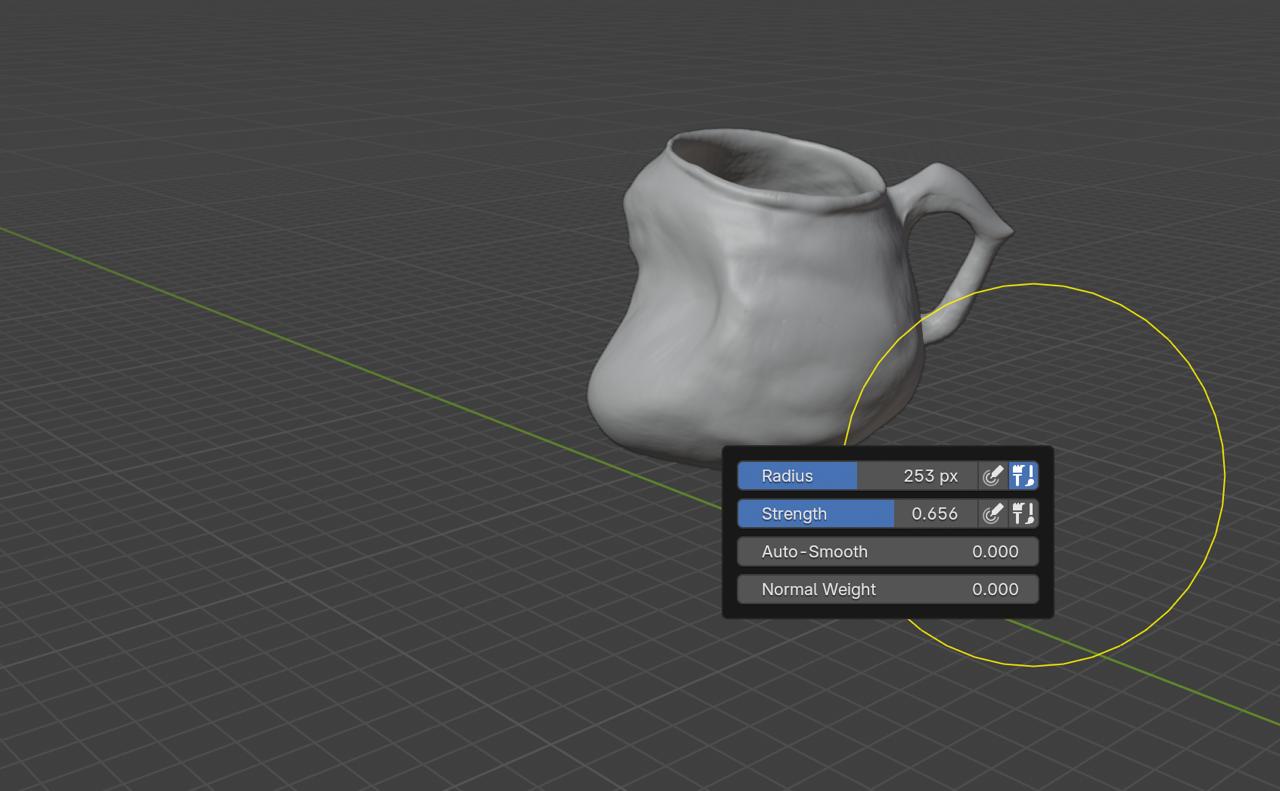This screenshot has width=1280, height=791.
Task: Enable pressure sensitivity for Radius
Action: coord(992,476)
